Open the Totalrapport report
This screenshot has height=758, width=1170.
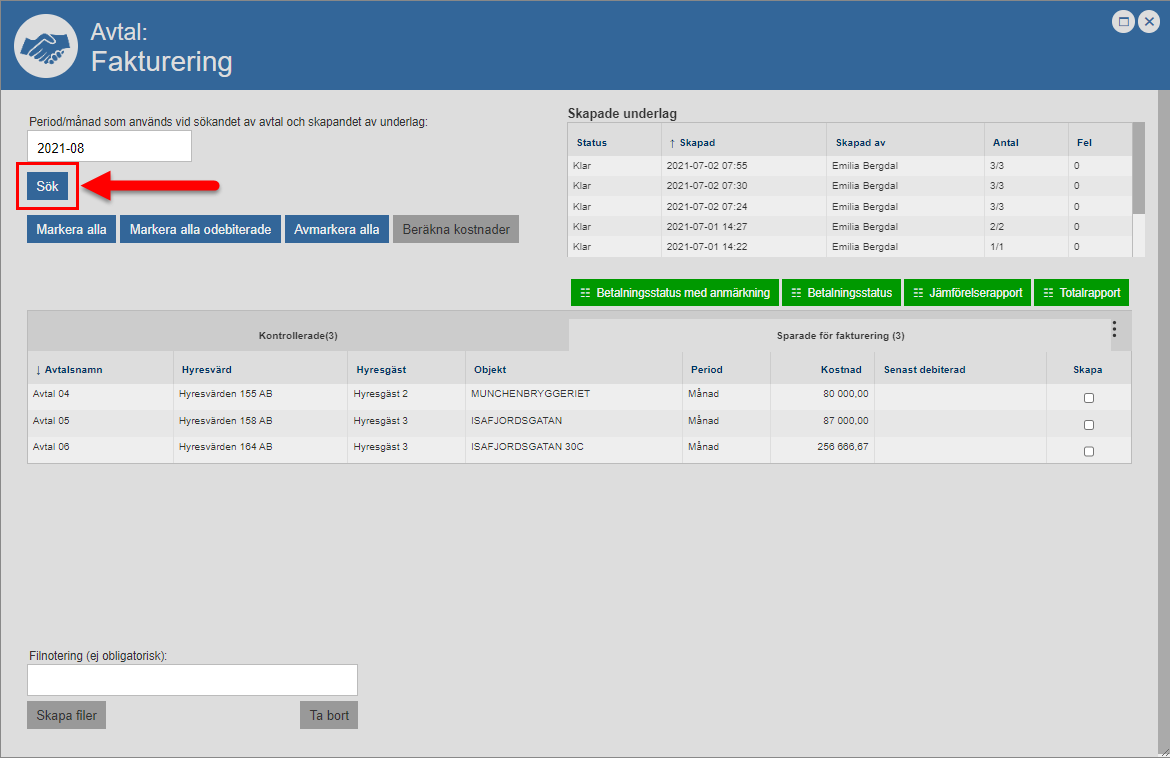[1081, 293]
